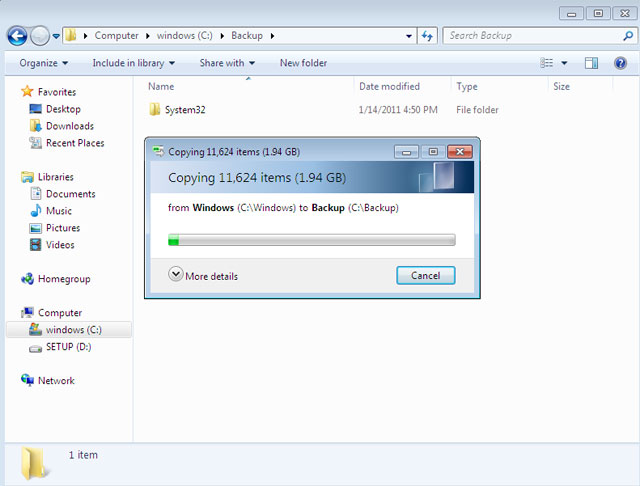
Task: Create a New folder
Action: [x=303, y=63]
